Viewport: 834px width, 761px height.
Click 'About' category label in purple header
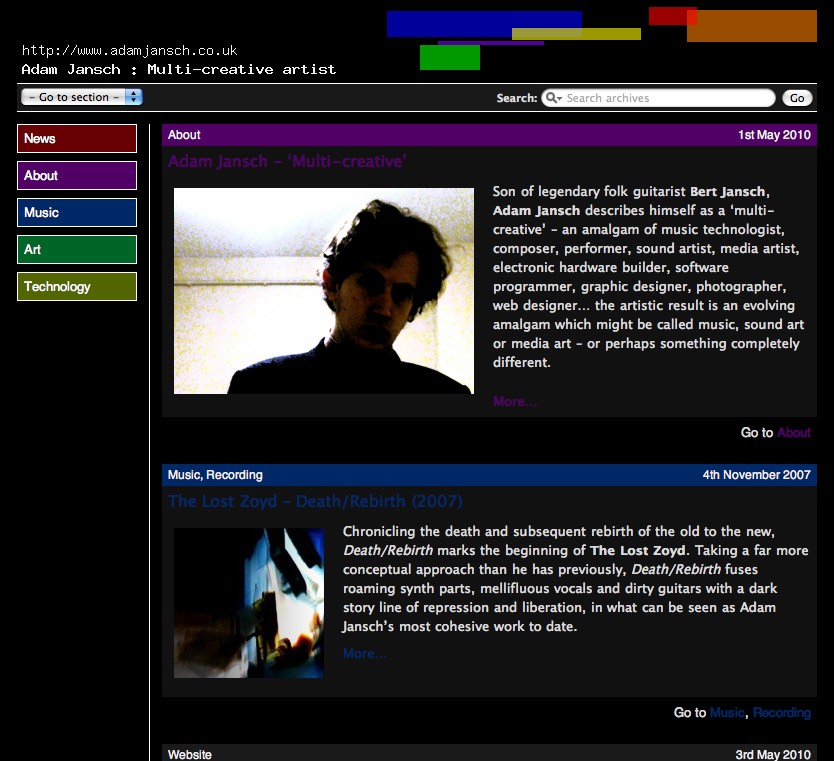[184, 135]
